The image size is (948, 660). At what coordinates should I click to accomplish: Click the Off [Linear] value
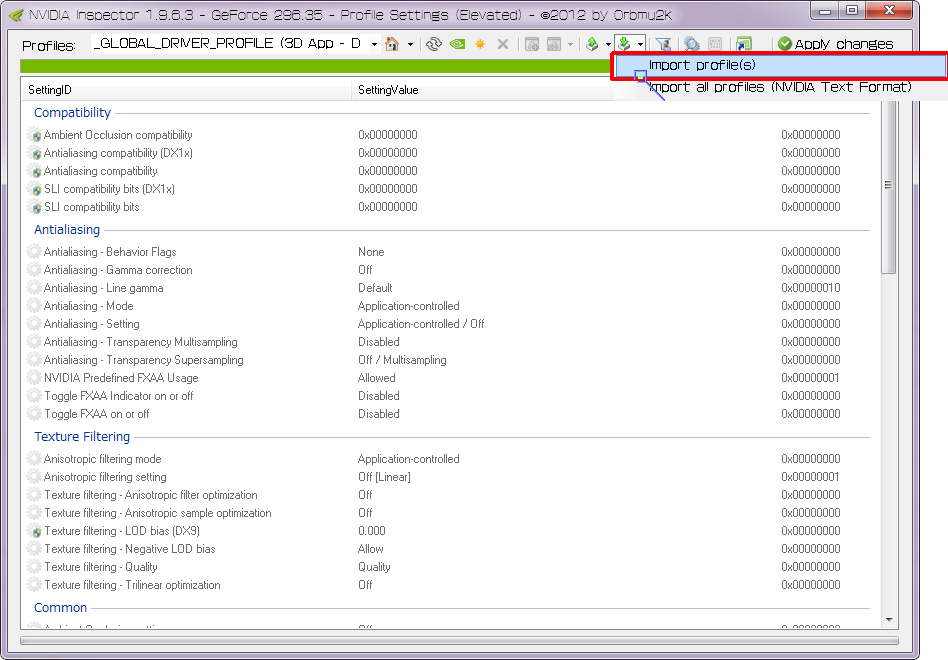385,477
